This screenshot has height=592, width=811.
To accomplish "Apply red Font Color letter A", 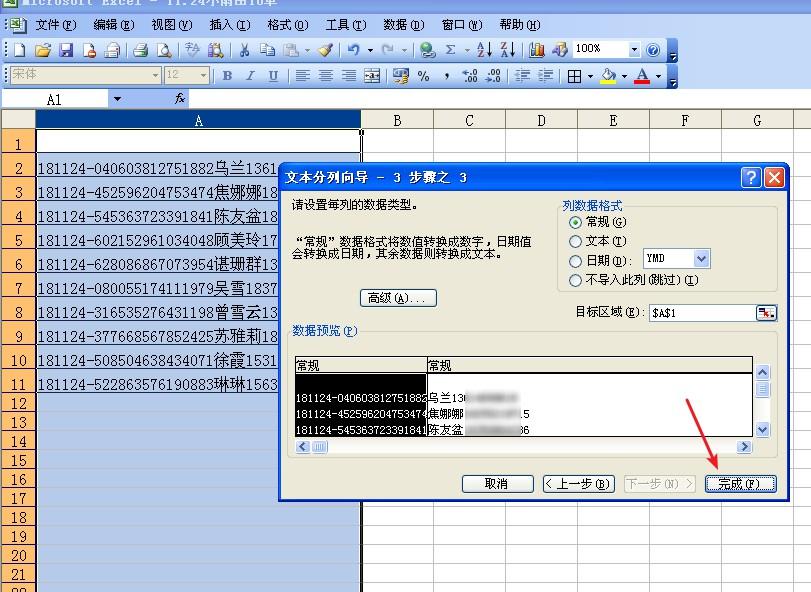I will tap(642, 77).
